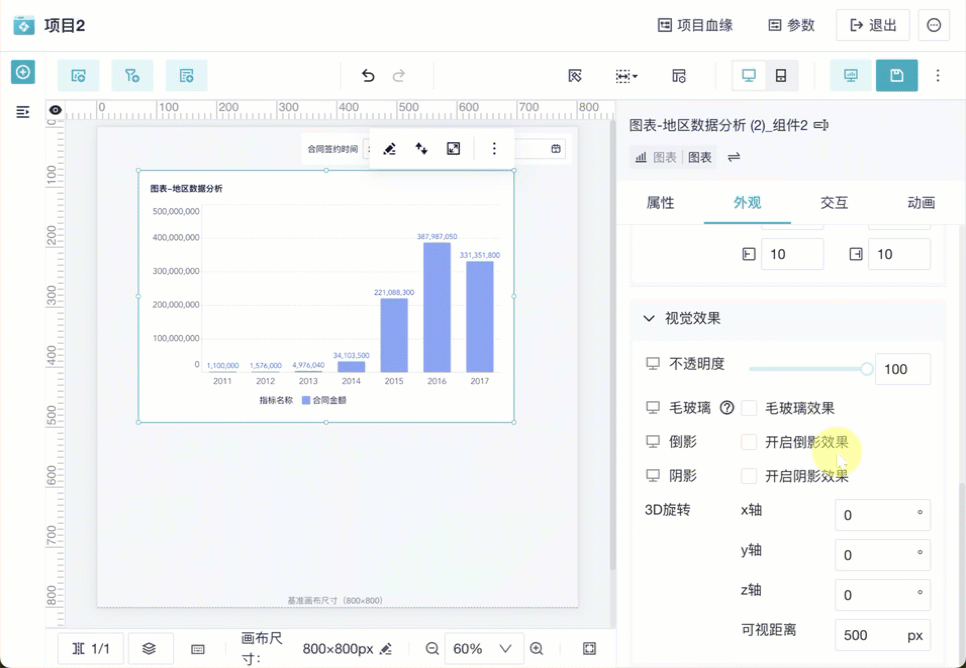
Task: Edit canvas size via pencil icon
Action: coord(386,649)
